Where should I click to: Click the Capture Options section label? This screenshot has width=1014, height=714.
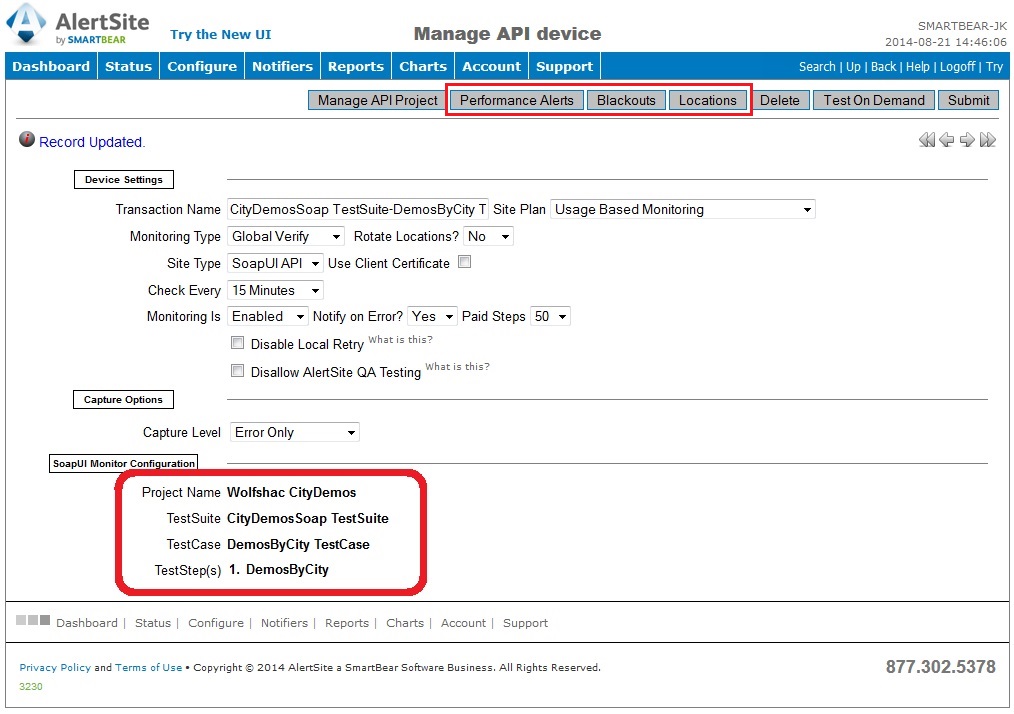pyautogui.click(x=123, y=400)
